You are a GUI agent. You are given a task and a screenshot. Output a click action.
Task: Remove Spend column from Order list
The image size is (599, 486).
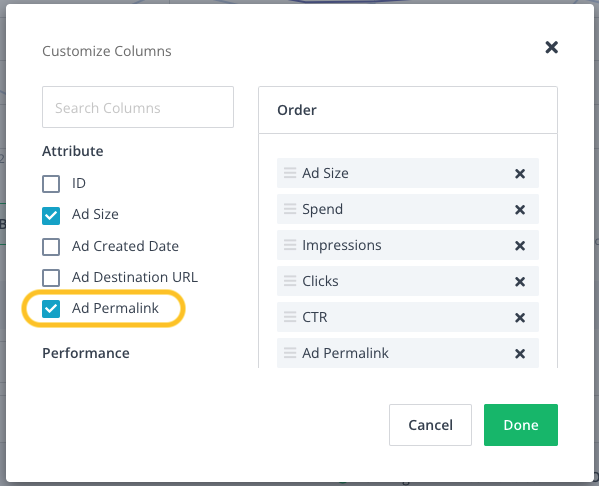[x=520, y=209]
